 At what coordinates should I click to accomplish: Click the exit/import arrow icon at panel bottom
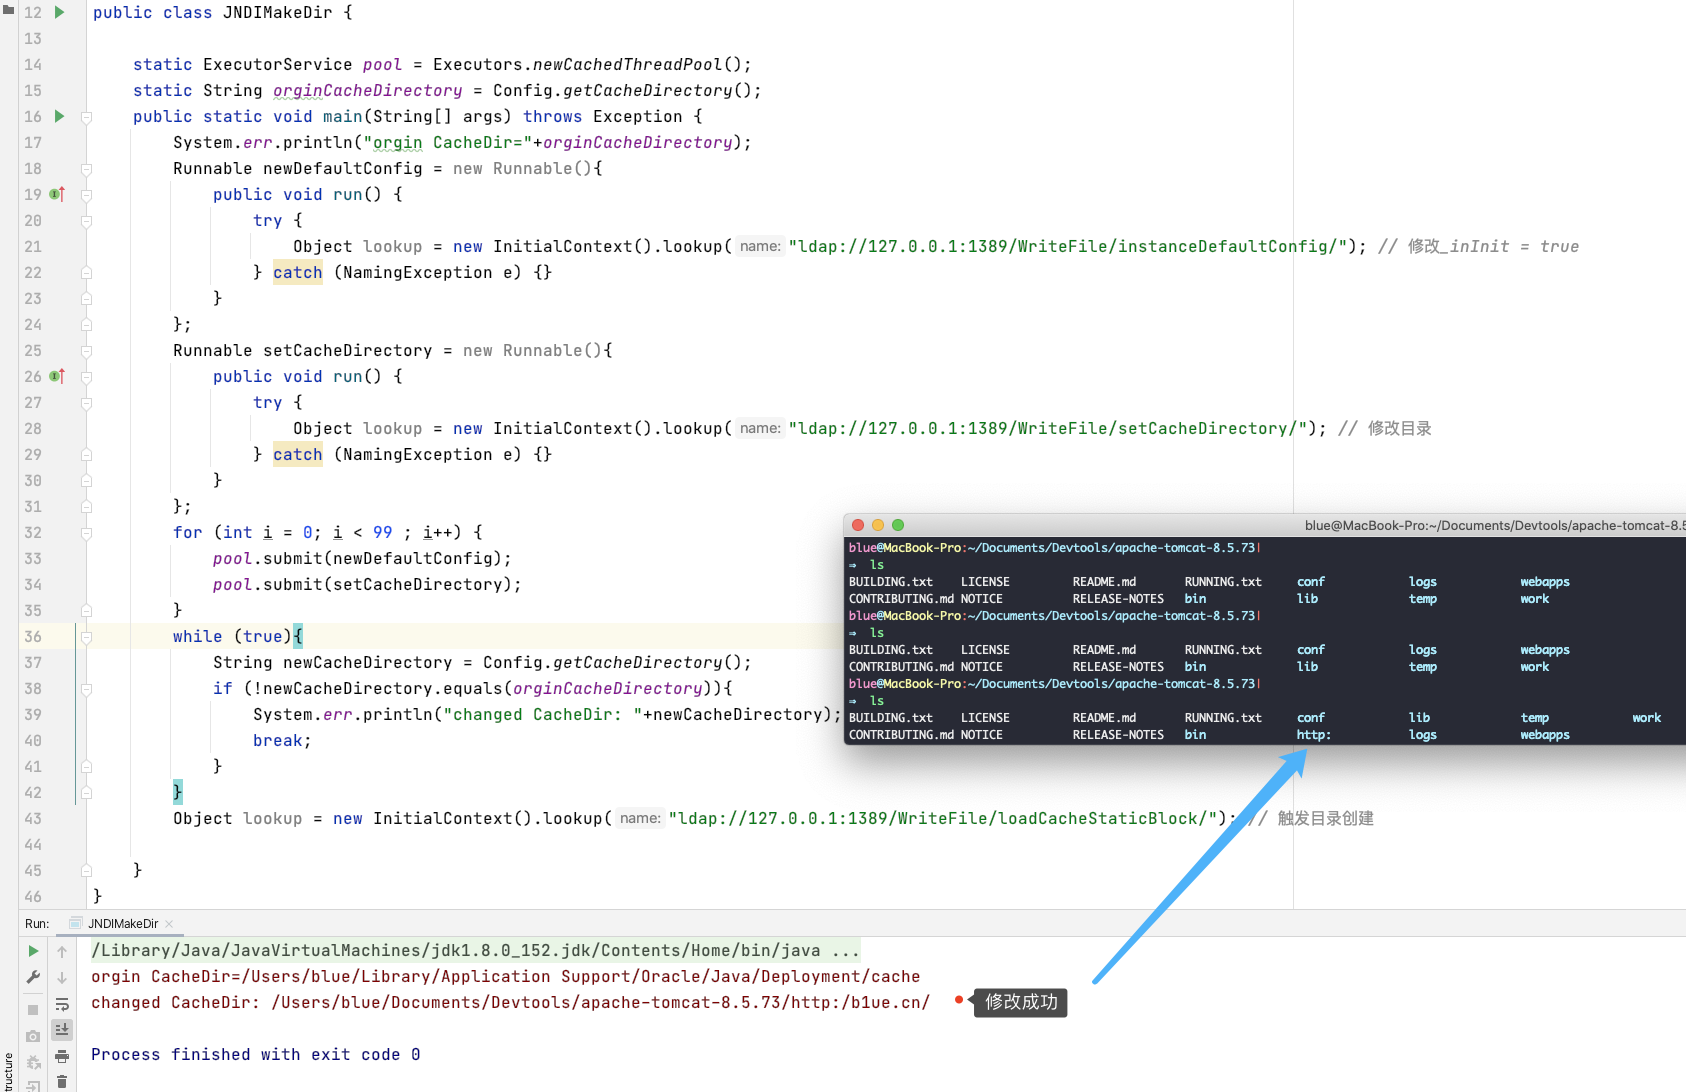33,1086
